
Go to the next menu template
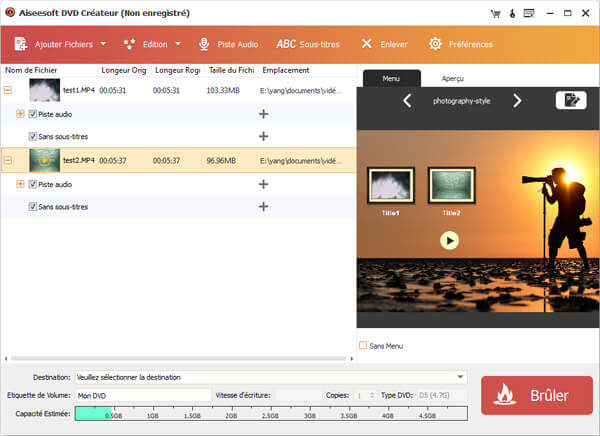click(517, 100)
